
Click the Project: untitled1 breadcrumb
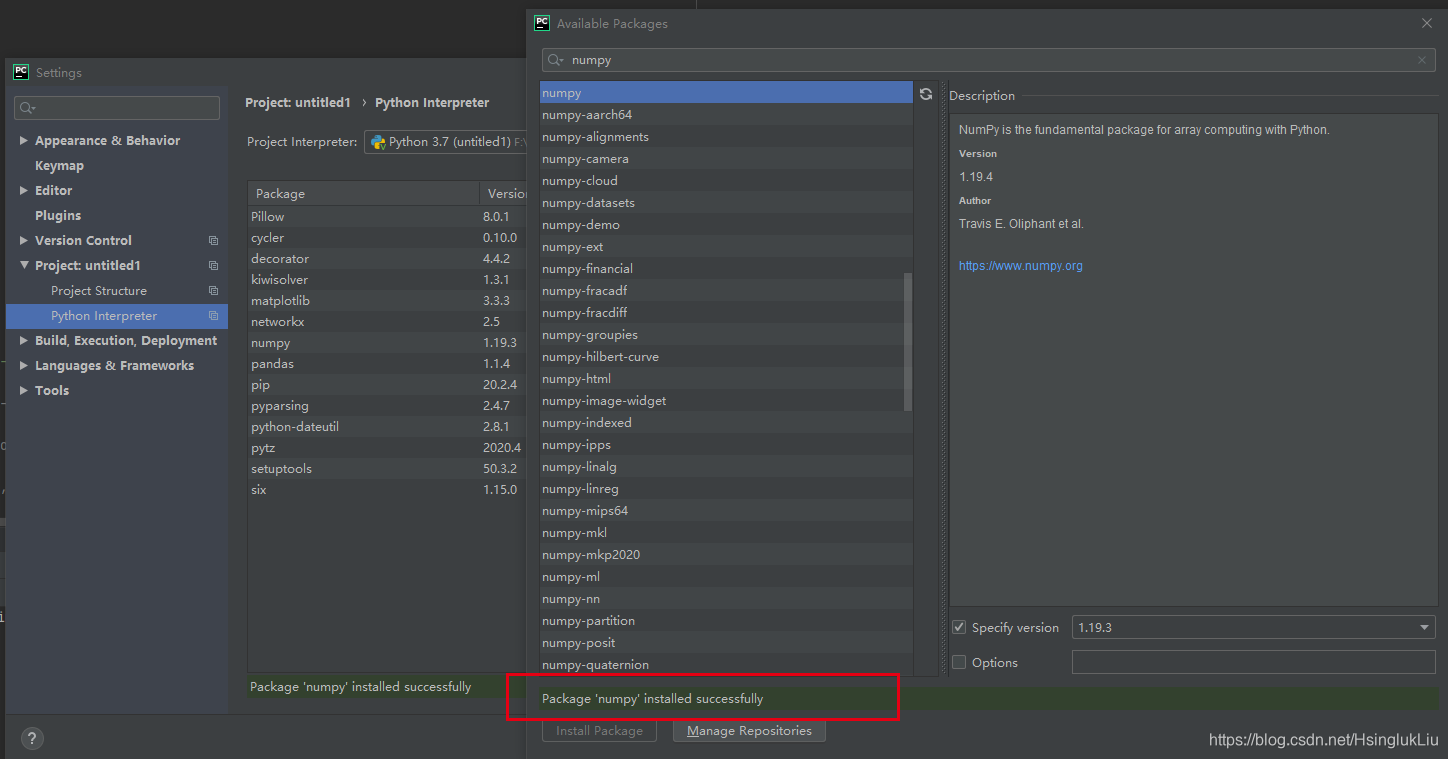tap(298, 103)
